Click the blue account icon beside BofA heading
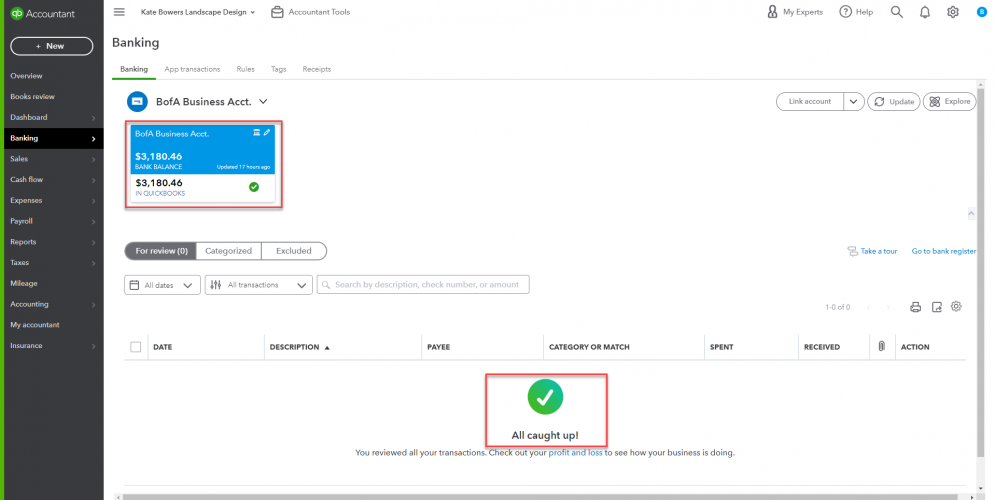The image size is (995, 500). (137, 102)
